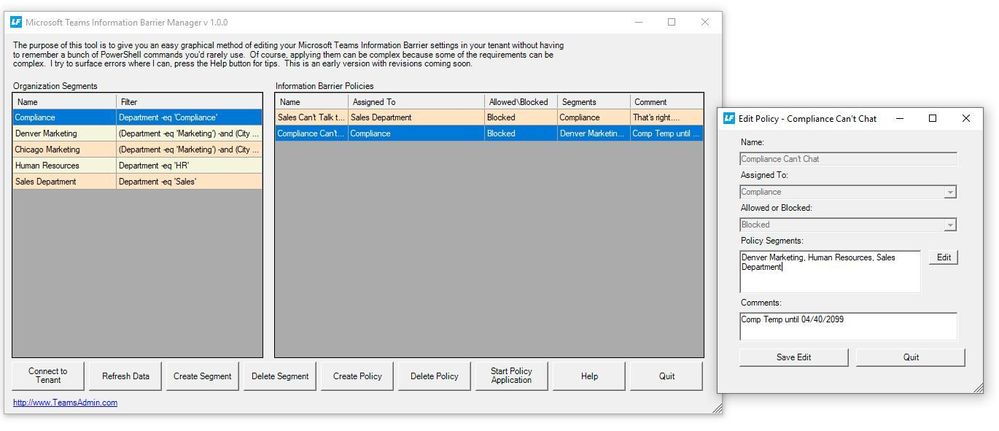Select the Sales Can't Talk policy row
This screenshot has width=999, height=431.
click(x=489, y=117)
